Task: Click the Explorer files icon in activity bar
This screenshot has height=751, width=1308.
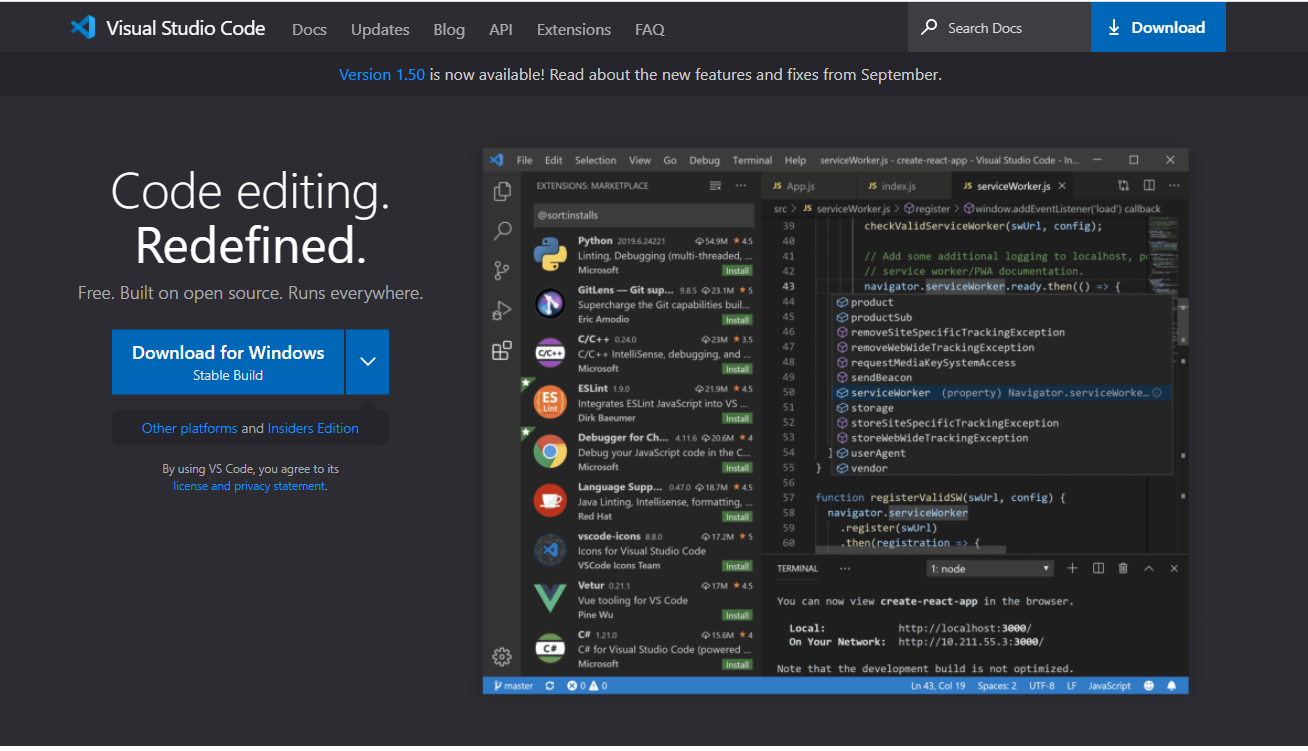Action: tap(502, 191)
